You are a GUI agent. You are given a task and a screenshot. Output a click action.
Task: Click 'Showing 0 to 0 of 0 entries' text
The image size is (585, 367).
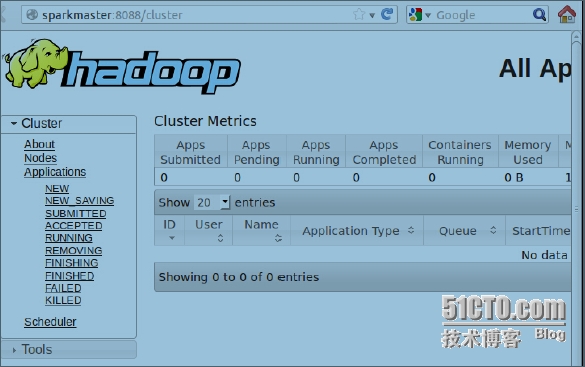(x=239, y=277)
